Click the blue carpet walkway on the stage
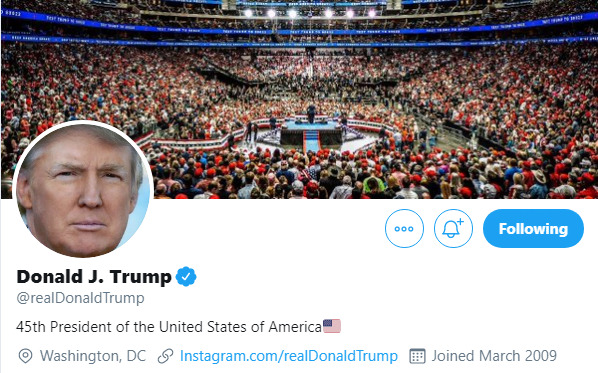 (312, 141)
